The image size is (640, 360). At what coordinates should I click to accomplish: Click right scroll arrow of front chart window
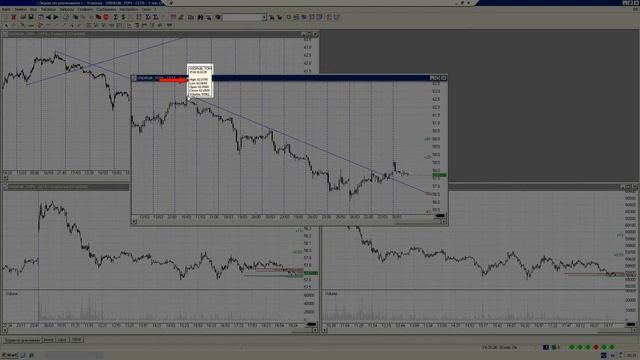point(444,222)
